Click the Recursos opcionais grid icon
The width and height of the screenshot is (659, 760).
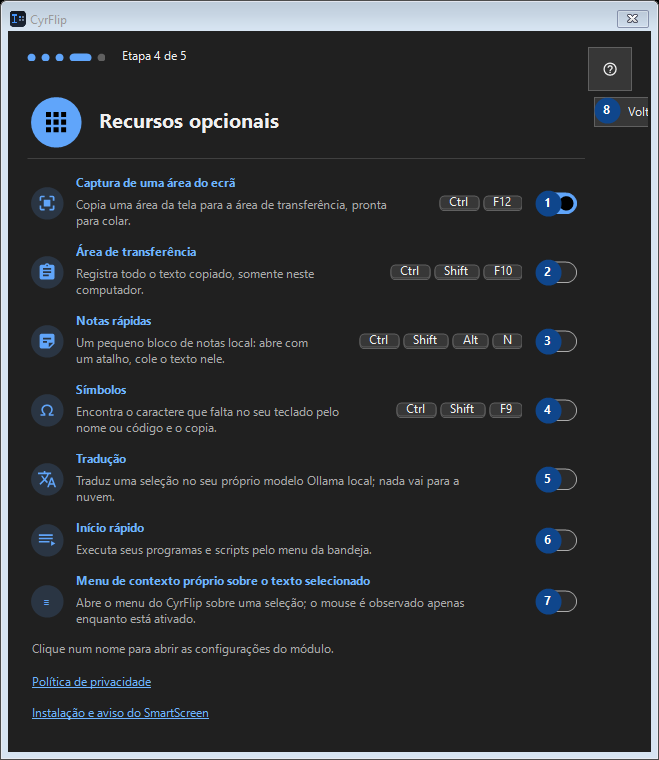(x=56, y=122)
